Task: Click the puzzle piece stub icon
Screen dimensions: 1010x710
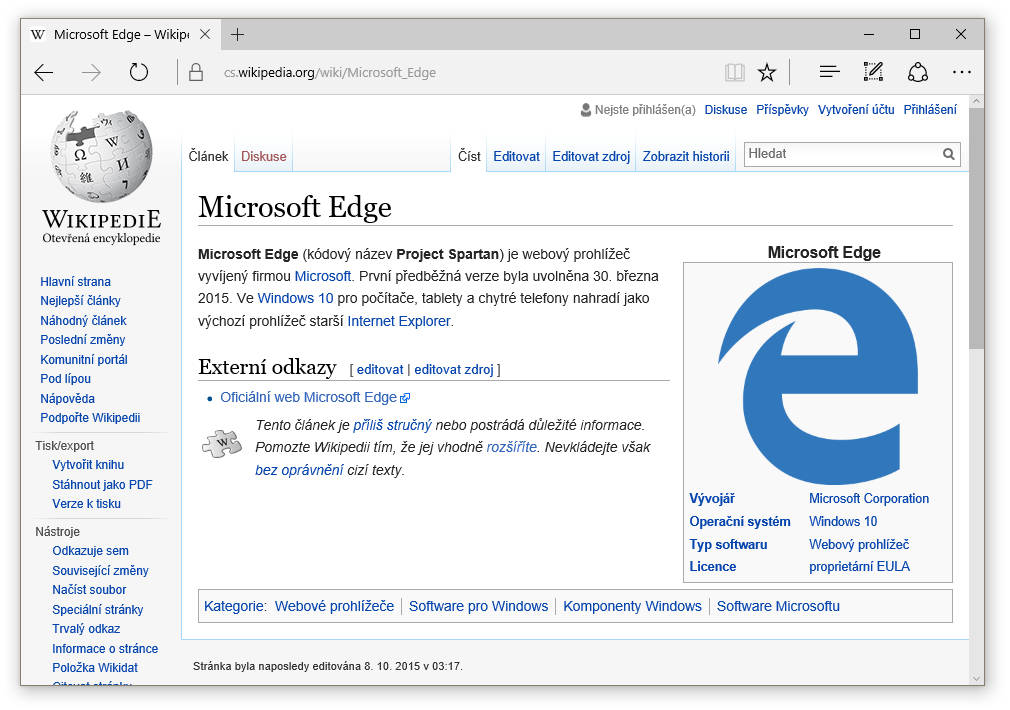Action: [222, 443]
